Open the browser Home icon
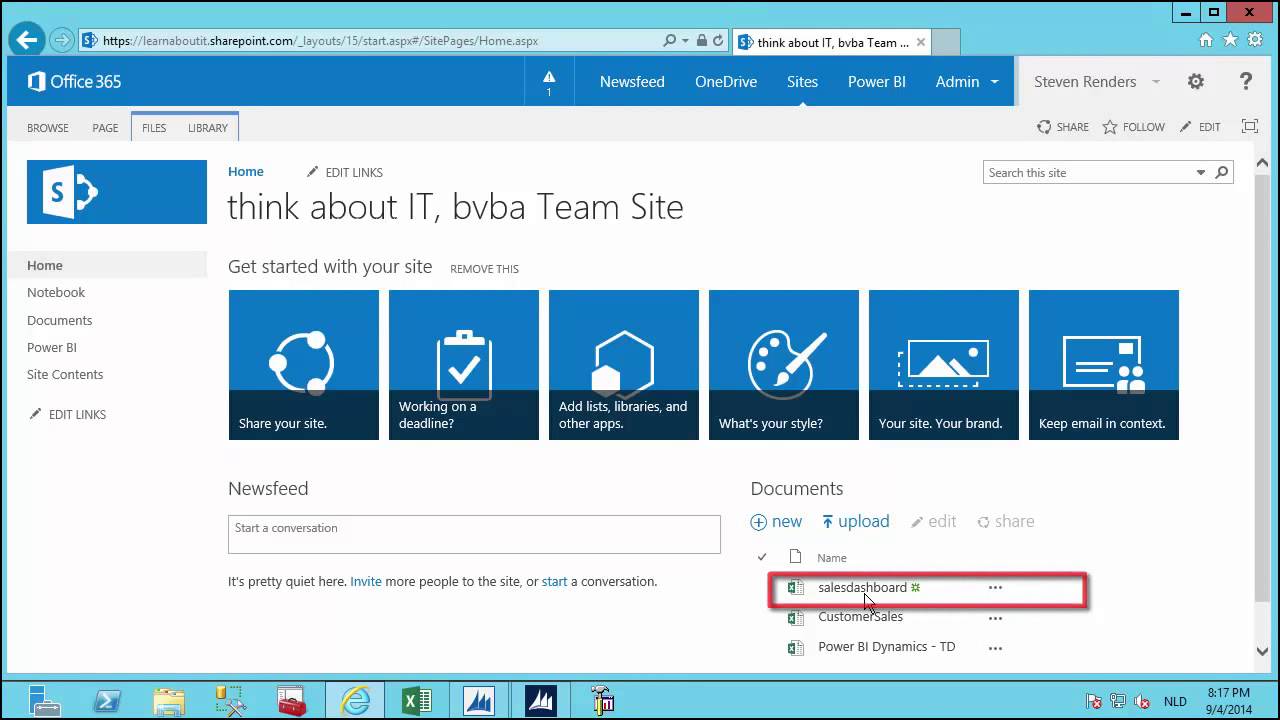 (x=1205, y=40)
